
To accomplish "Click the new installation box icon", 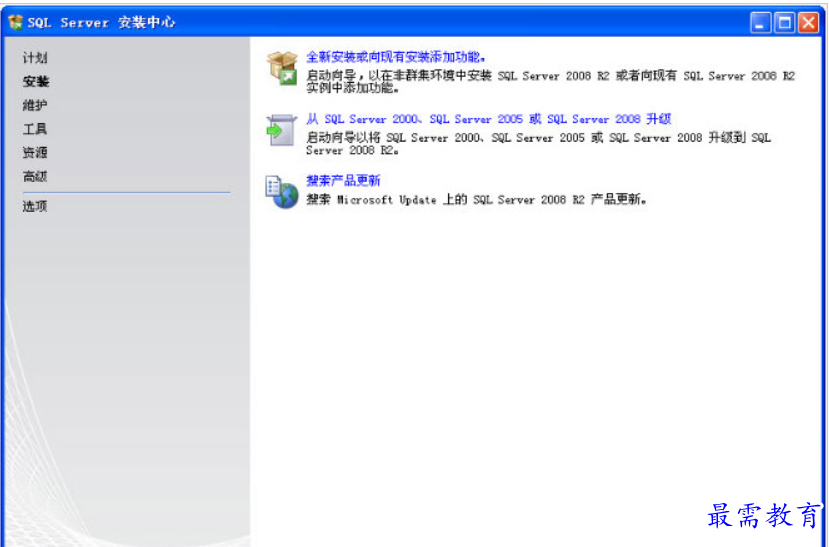I will click(x=282, y=68).
